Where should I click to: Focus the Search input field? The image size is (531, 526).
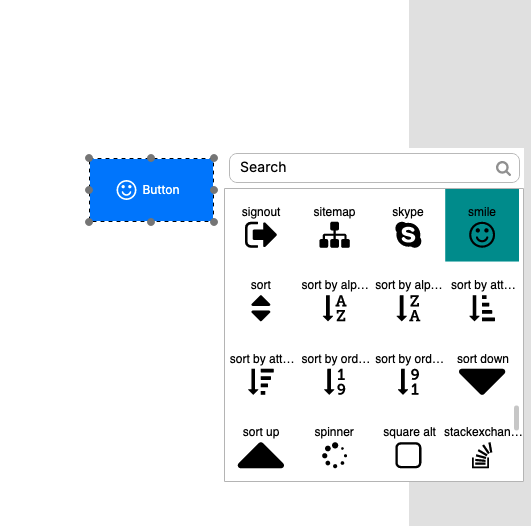374,168
